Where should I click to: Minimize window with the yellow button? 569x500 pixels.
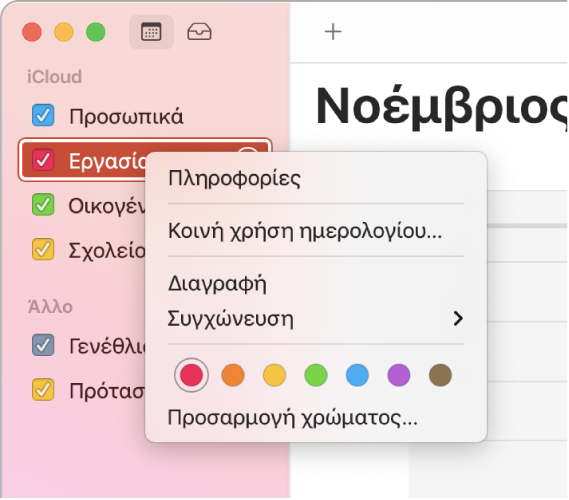[64, 32]
